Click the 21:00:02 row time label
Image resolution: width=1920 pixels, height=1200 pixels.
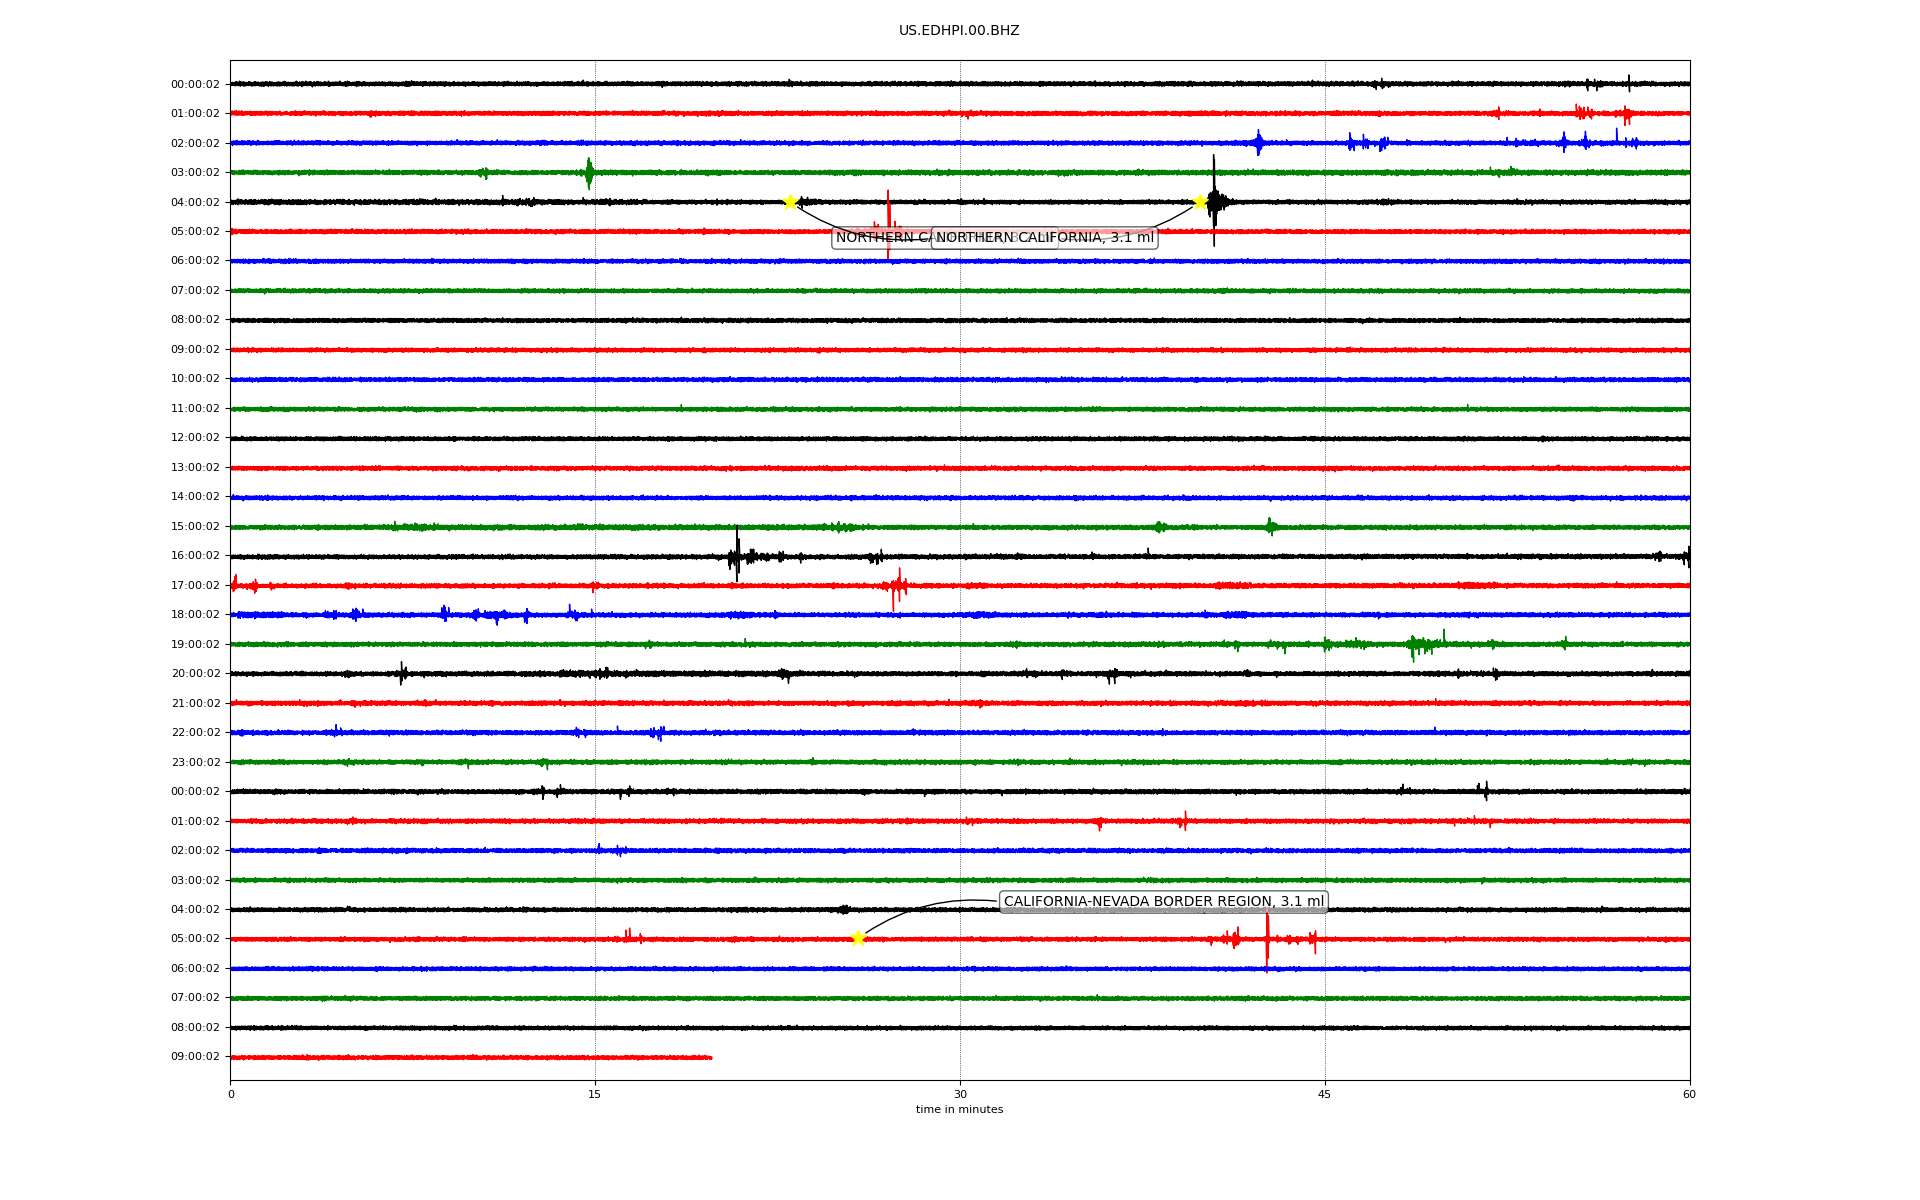click(x=195, y=703)
